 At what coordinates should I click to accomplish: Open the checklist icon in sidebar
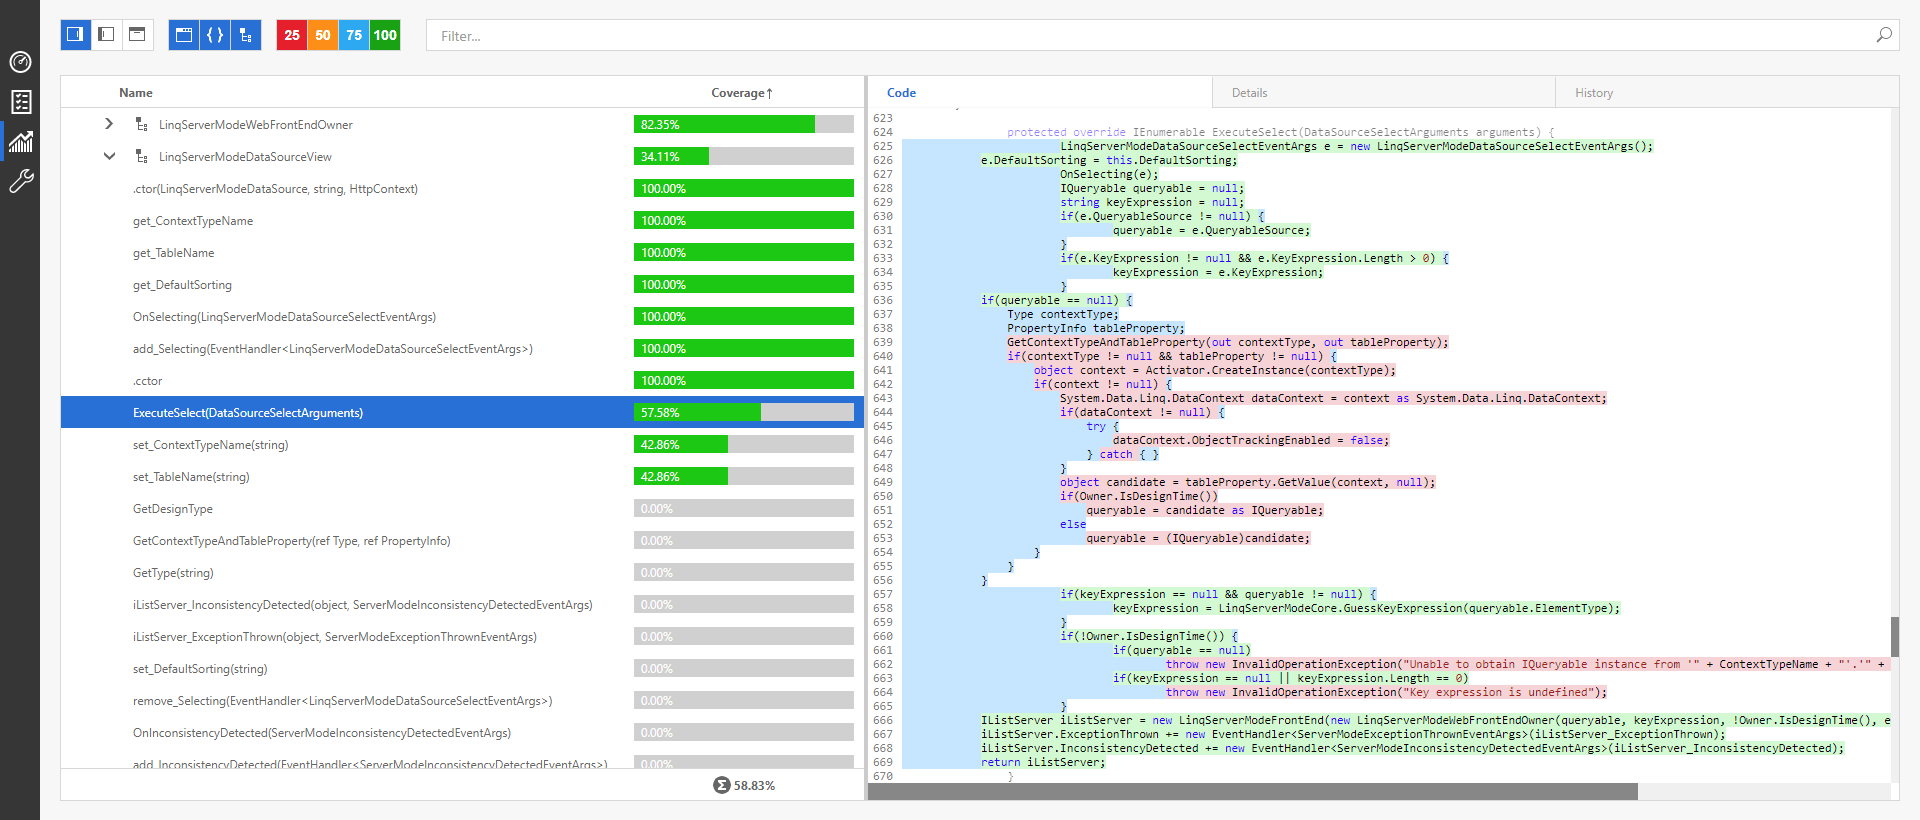20,102
